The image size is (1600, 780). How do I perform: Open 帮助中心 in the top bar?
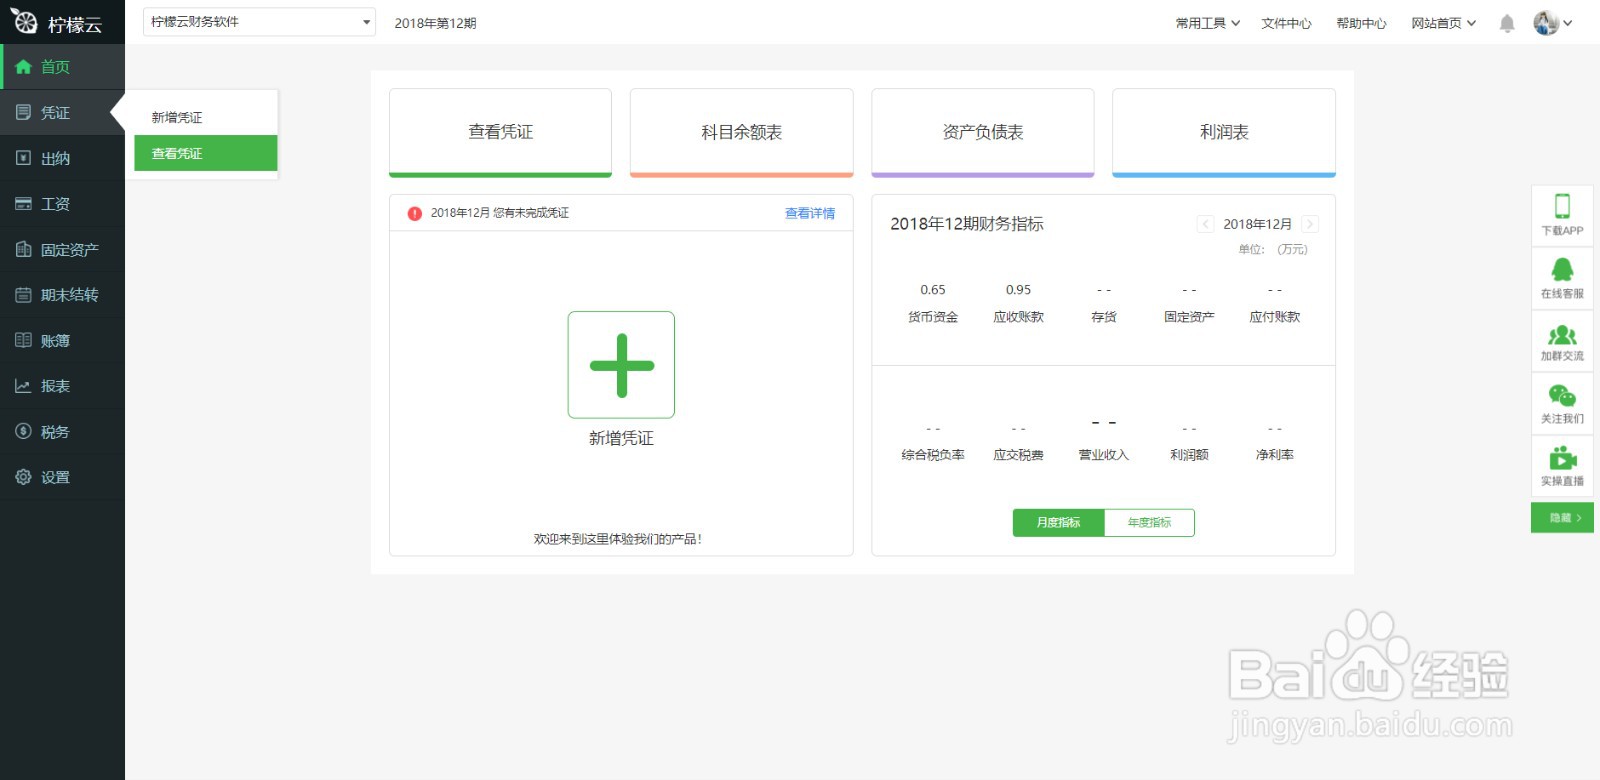[1361, 23]
